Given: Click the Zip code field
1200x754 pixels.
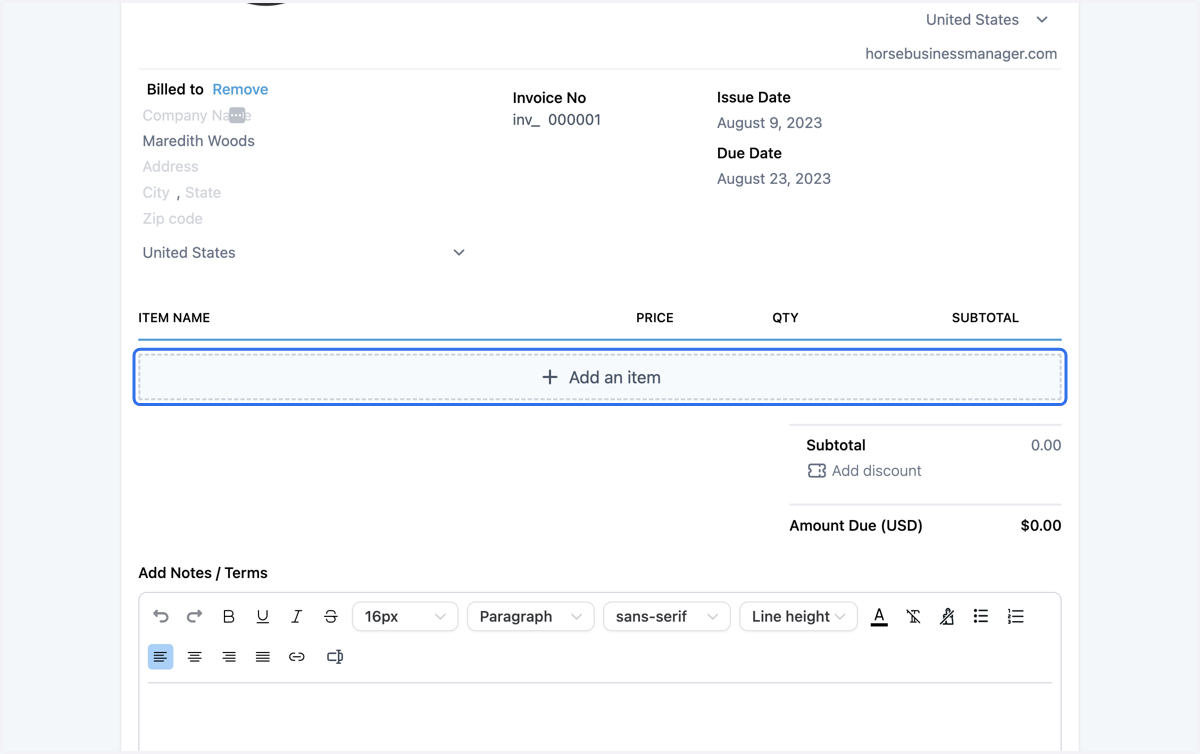Looking at the screenshot, I should pos(172,219).
